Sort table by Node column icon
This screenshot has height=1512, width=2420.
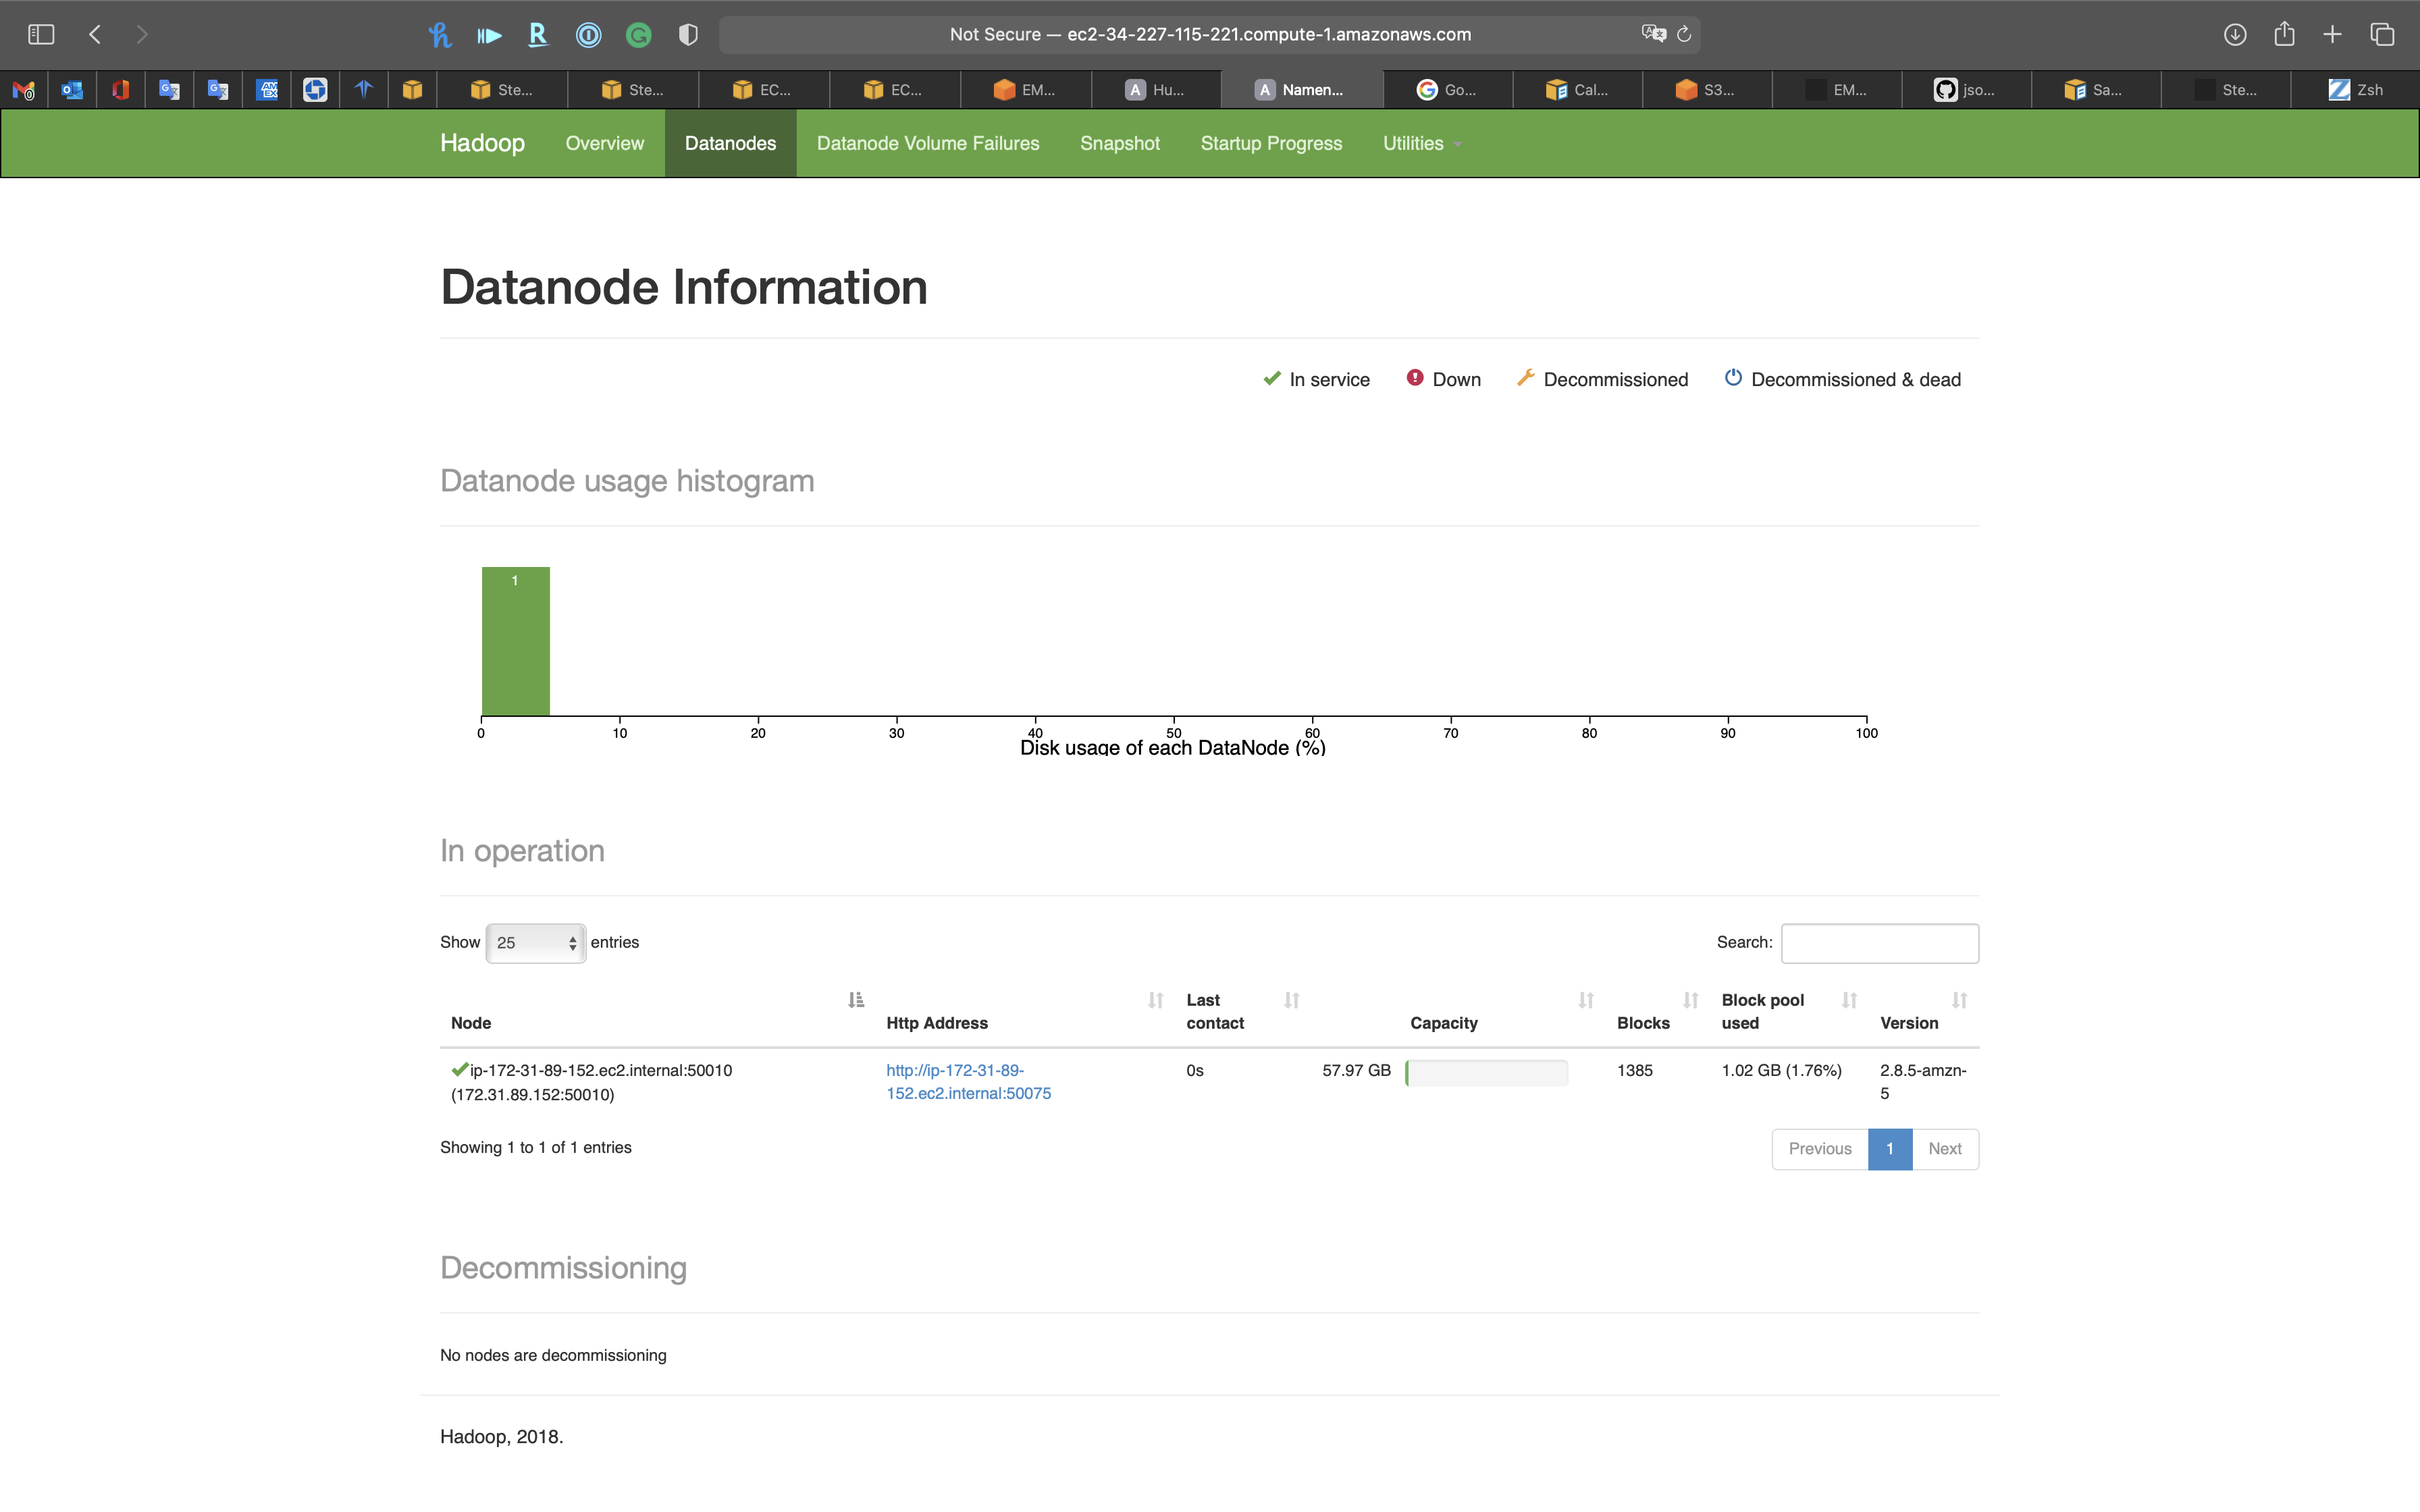pyautogui.click(x=856, y=1000)
